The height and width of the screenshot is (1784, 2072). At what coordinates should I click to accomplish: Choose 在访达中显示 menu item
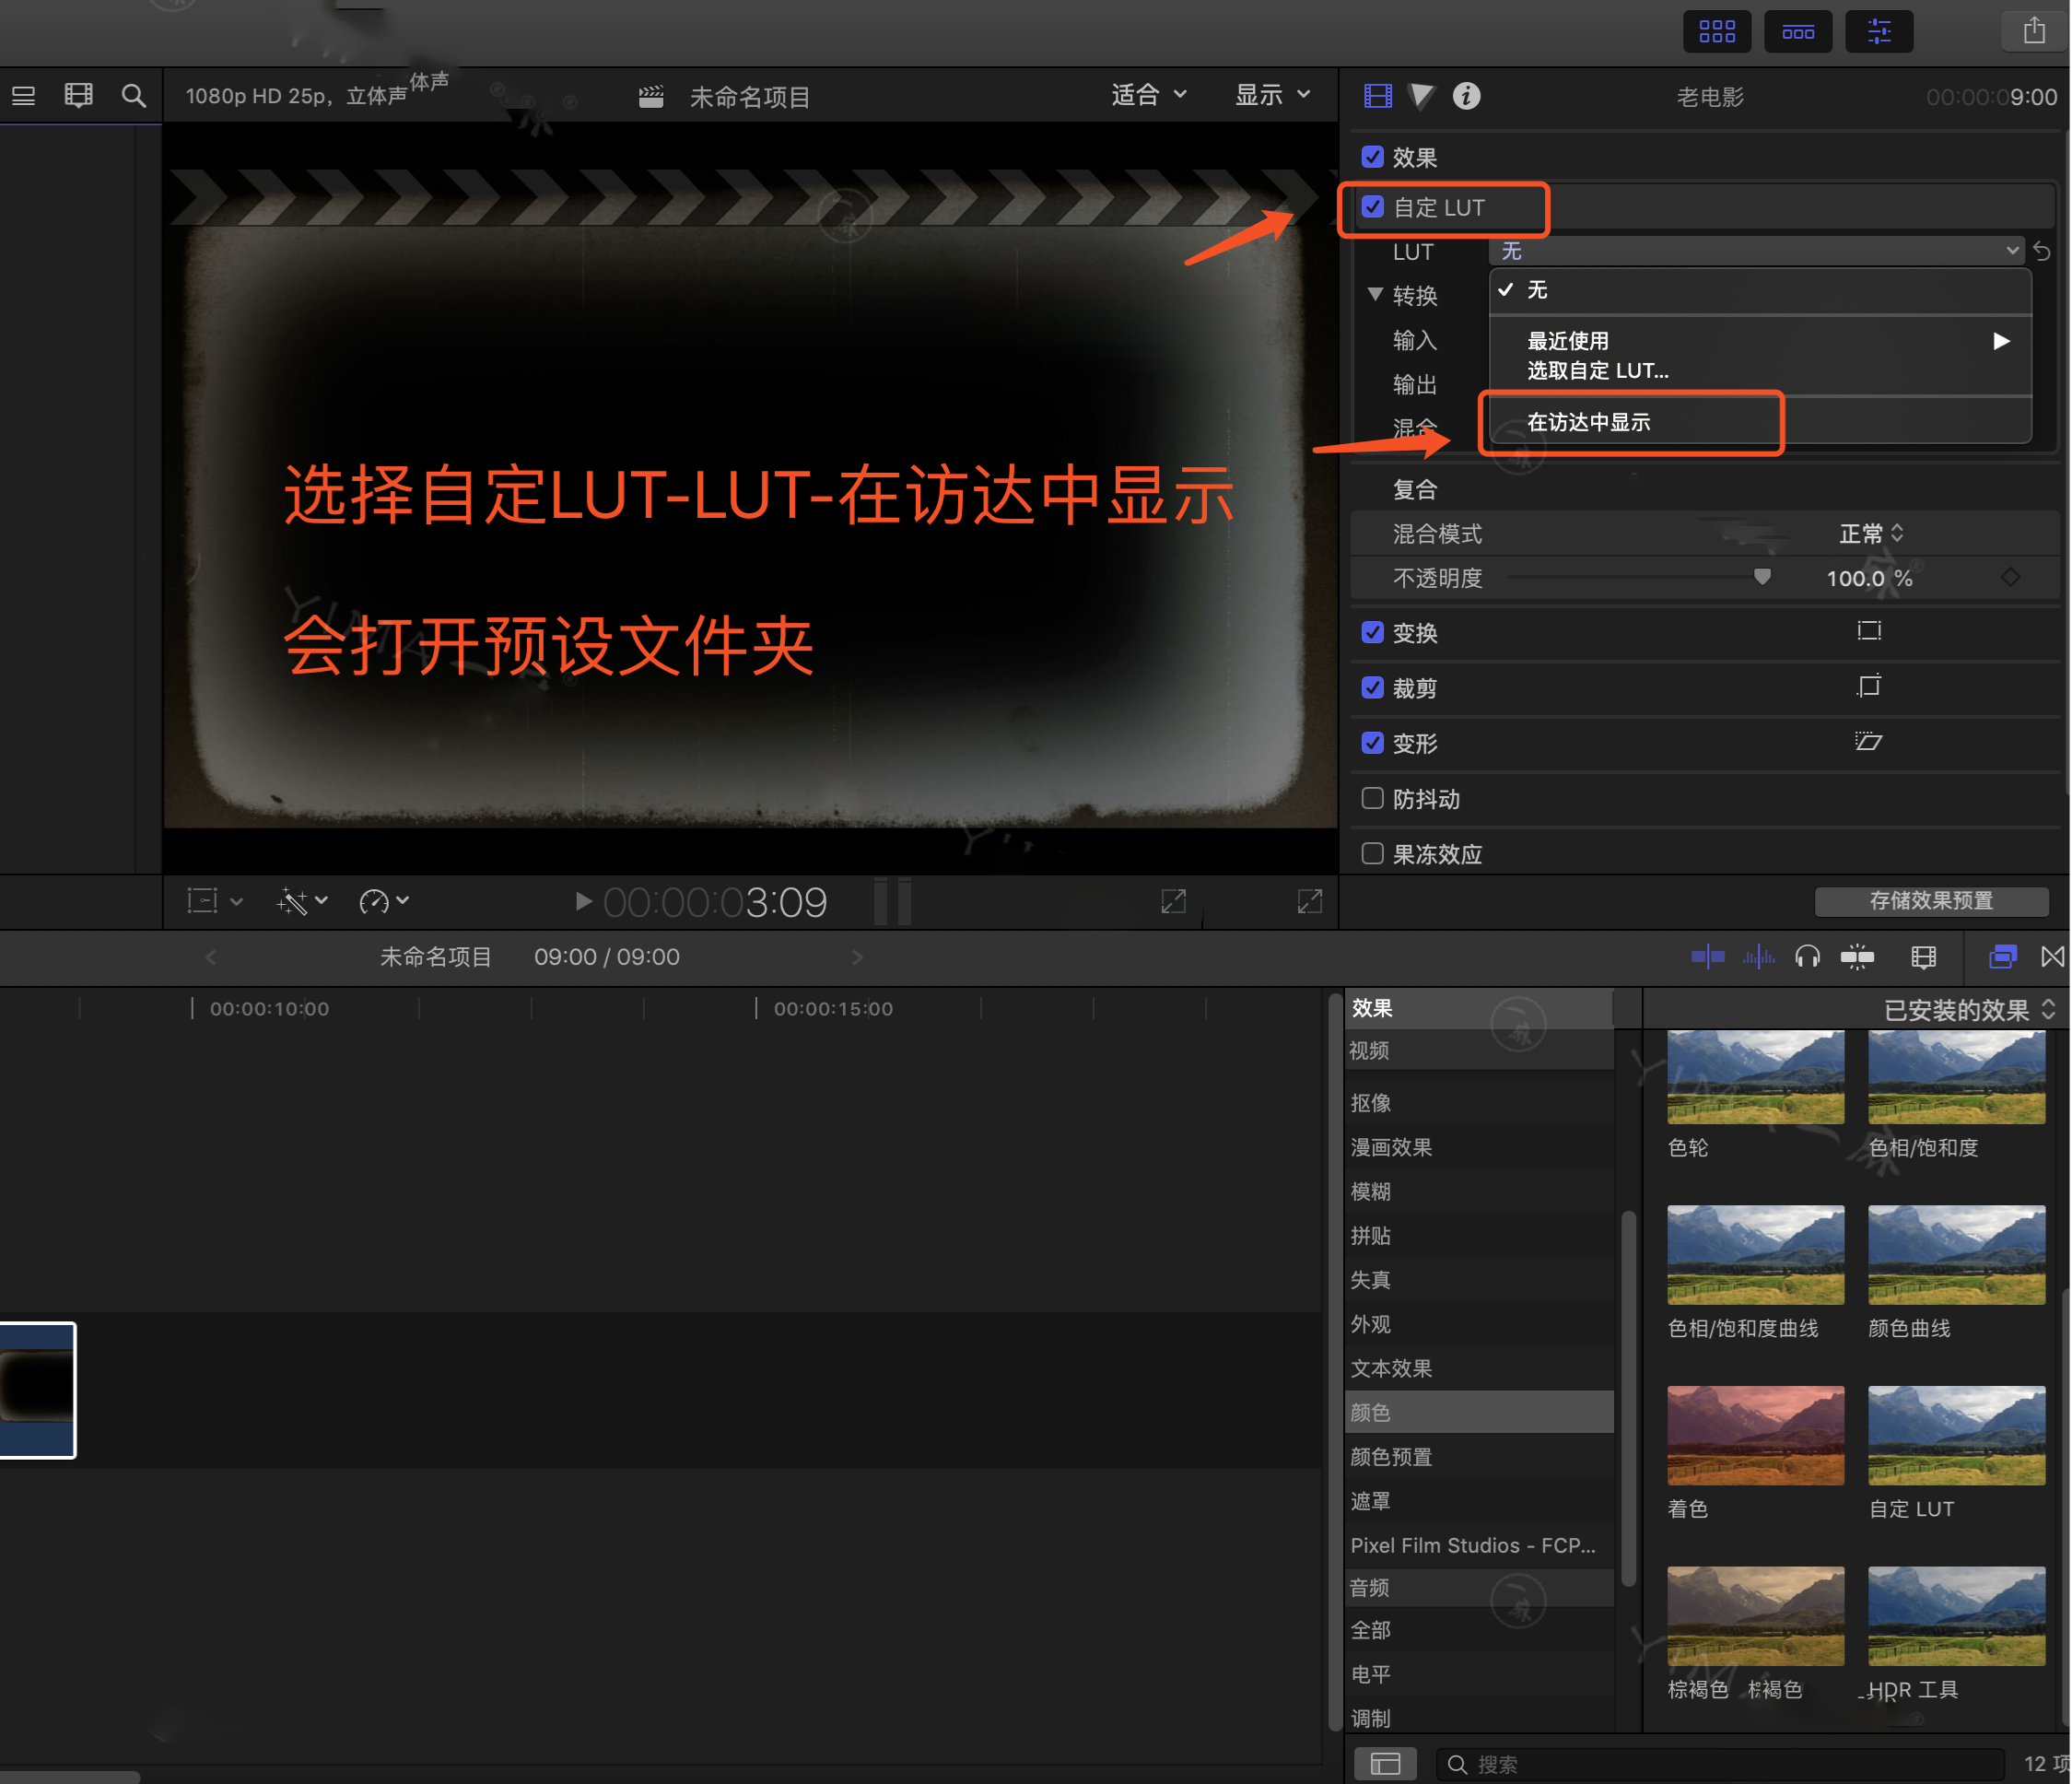tap(1760, 422)
